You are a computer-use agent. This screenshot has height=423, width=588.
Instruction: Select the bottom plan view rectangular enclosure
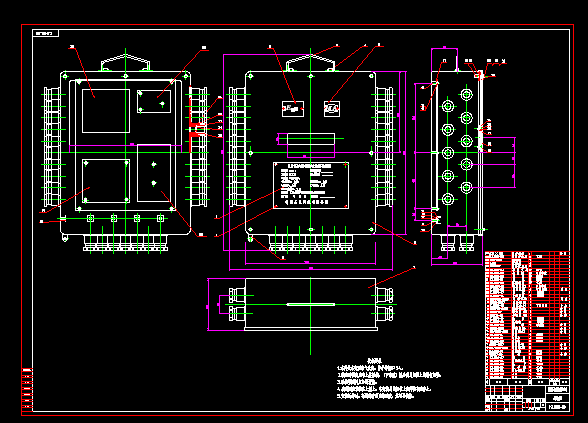tap(311, 304)
